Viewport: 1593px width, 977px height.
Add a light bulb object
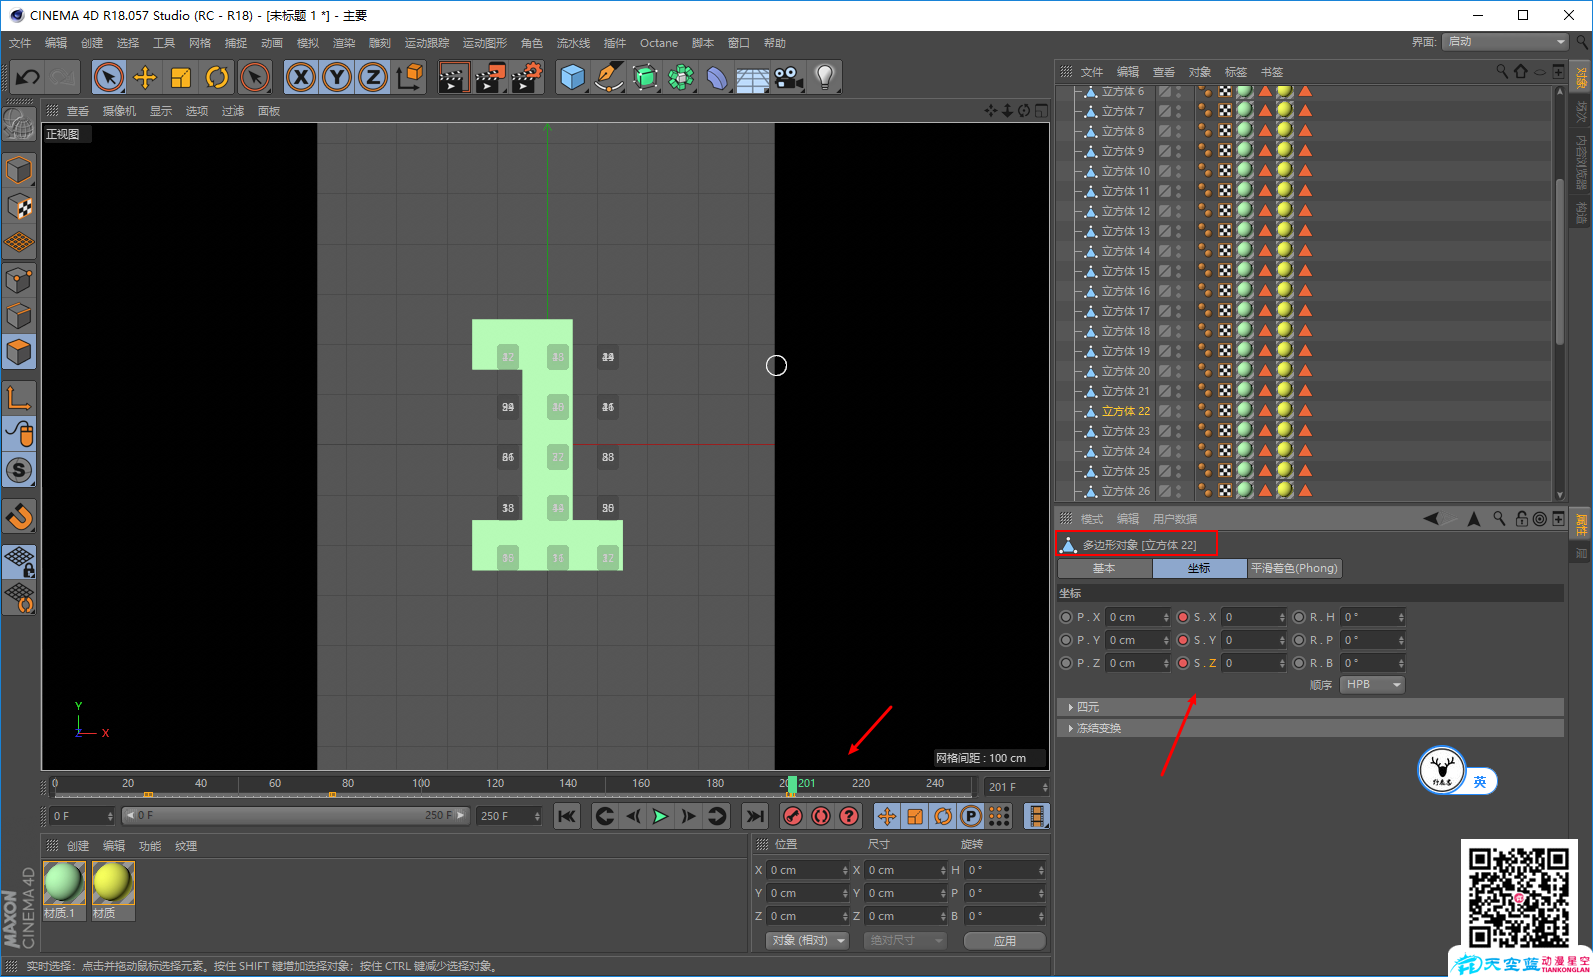pyautogui.click(x=824, y=77)
